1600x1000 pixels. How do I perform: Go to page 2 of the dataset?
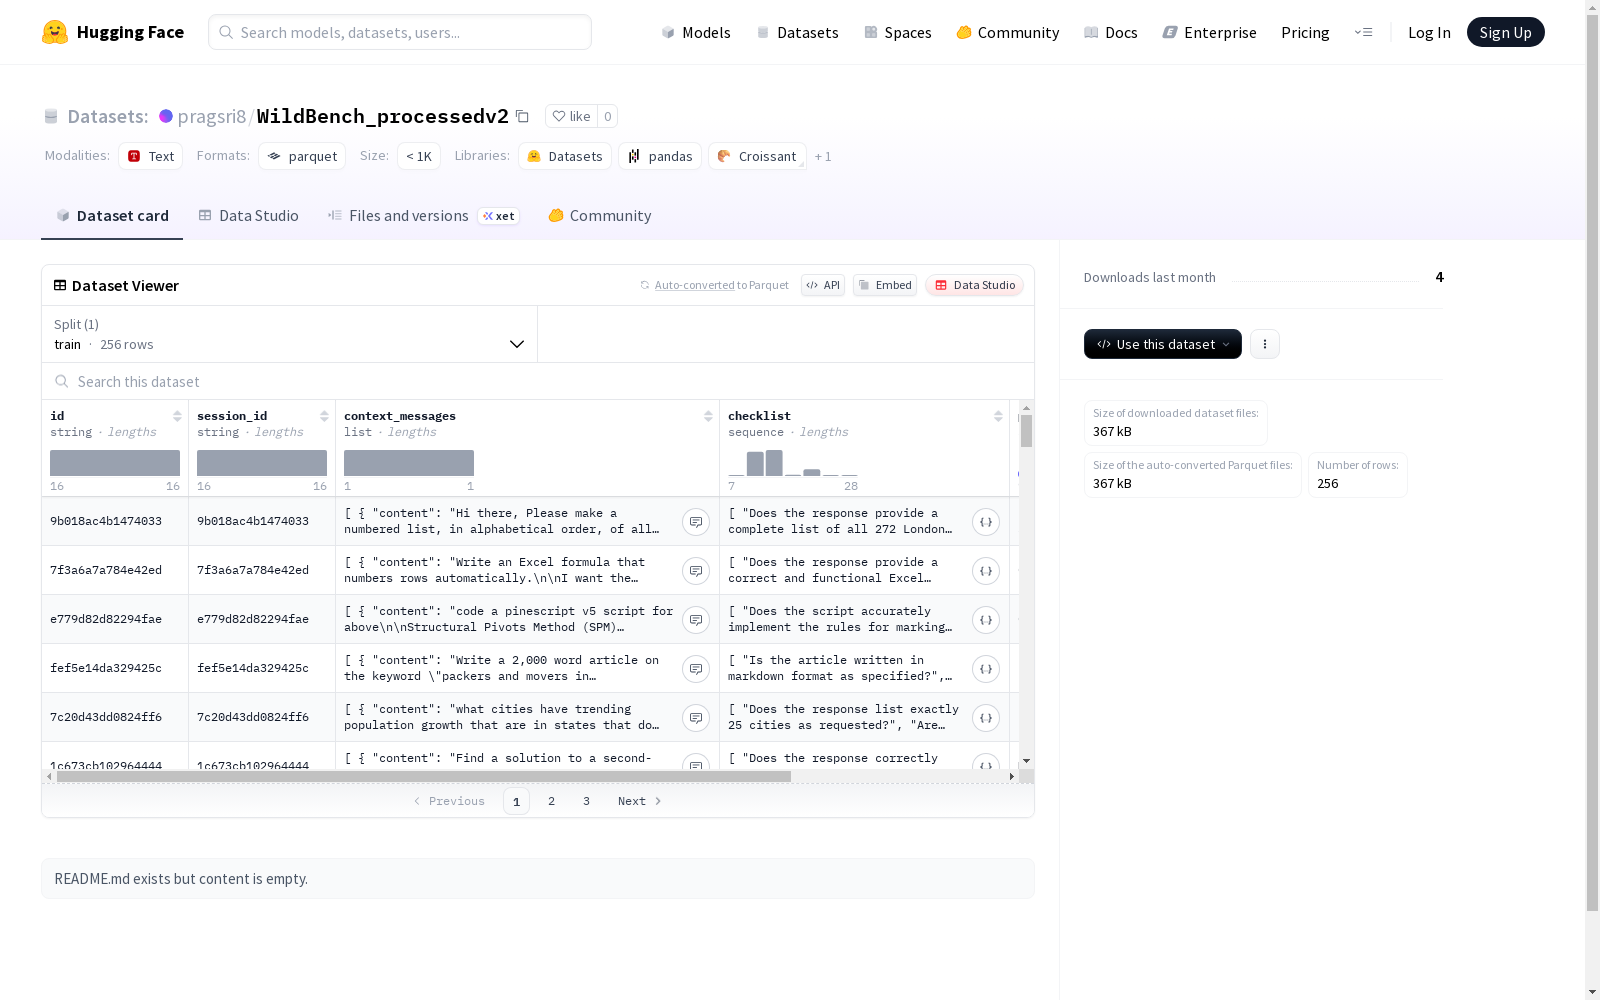tap(551, 801)
